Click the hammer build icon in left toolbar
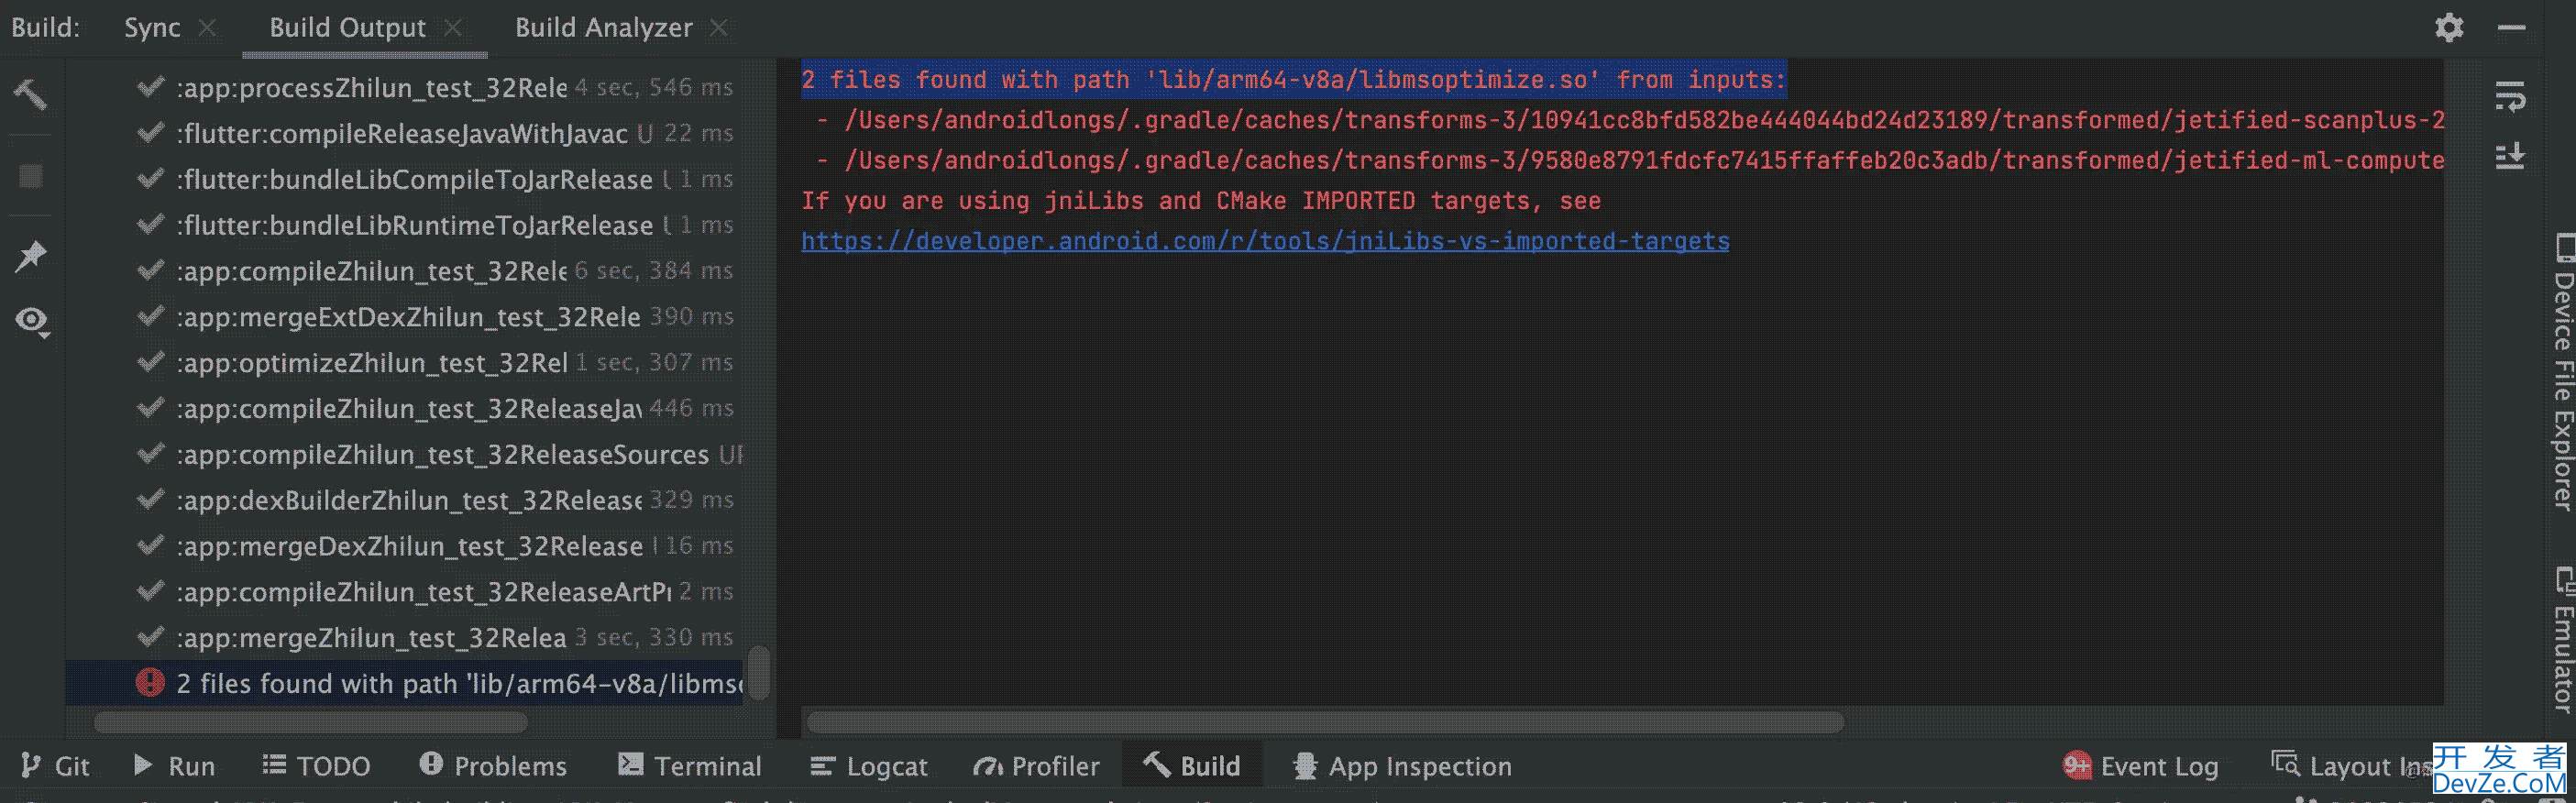Screen dimensions: 2576x803 coord(30,95)
